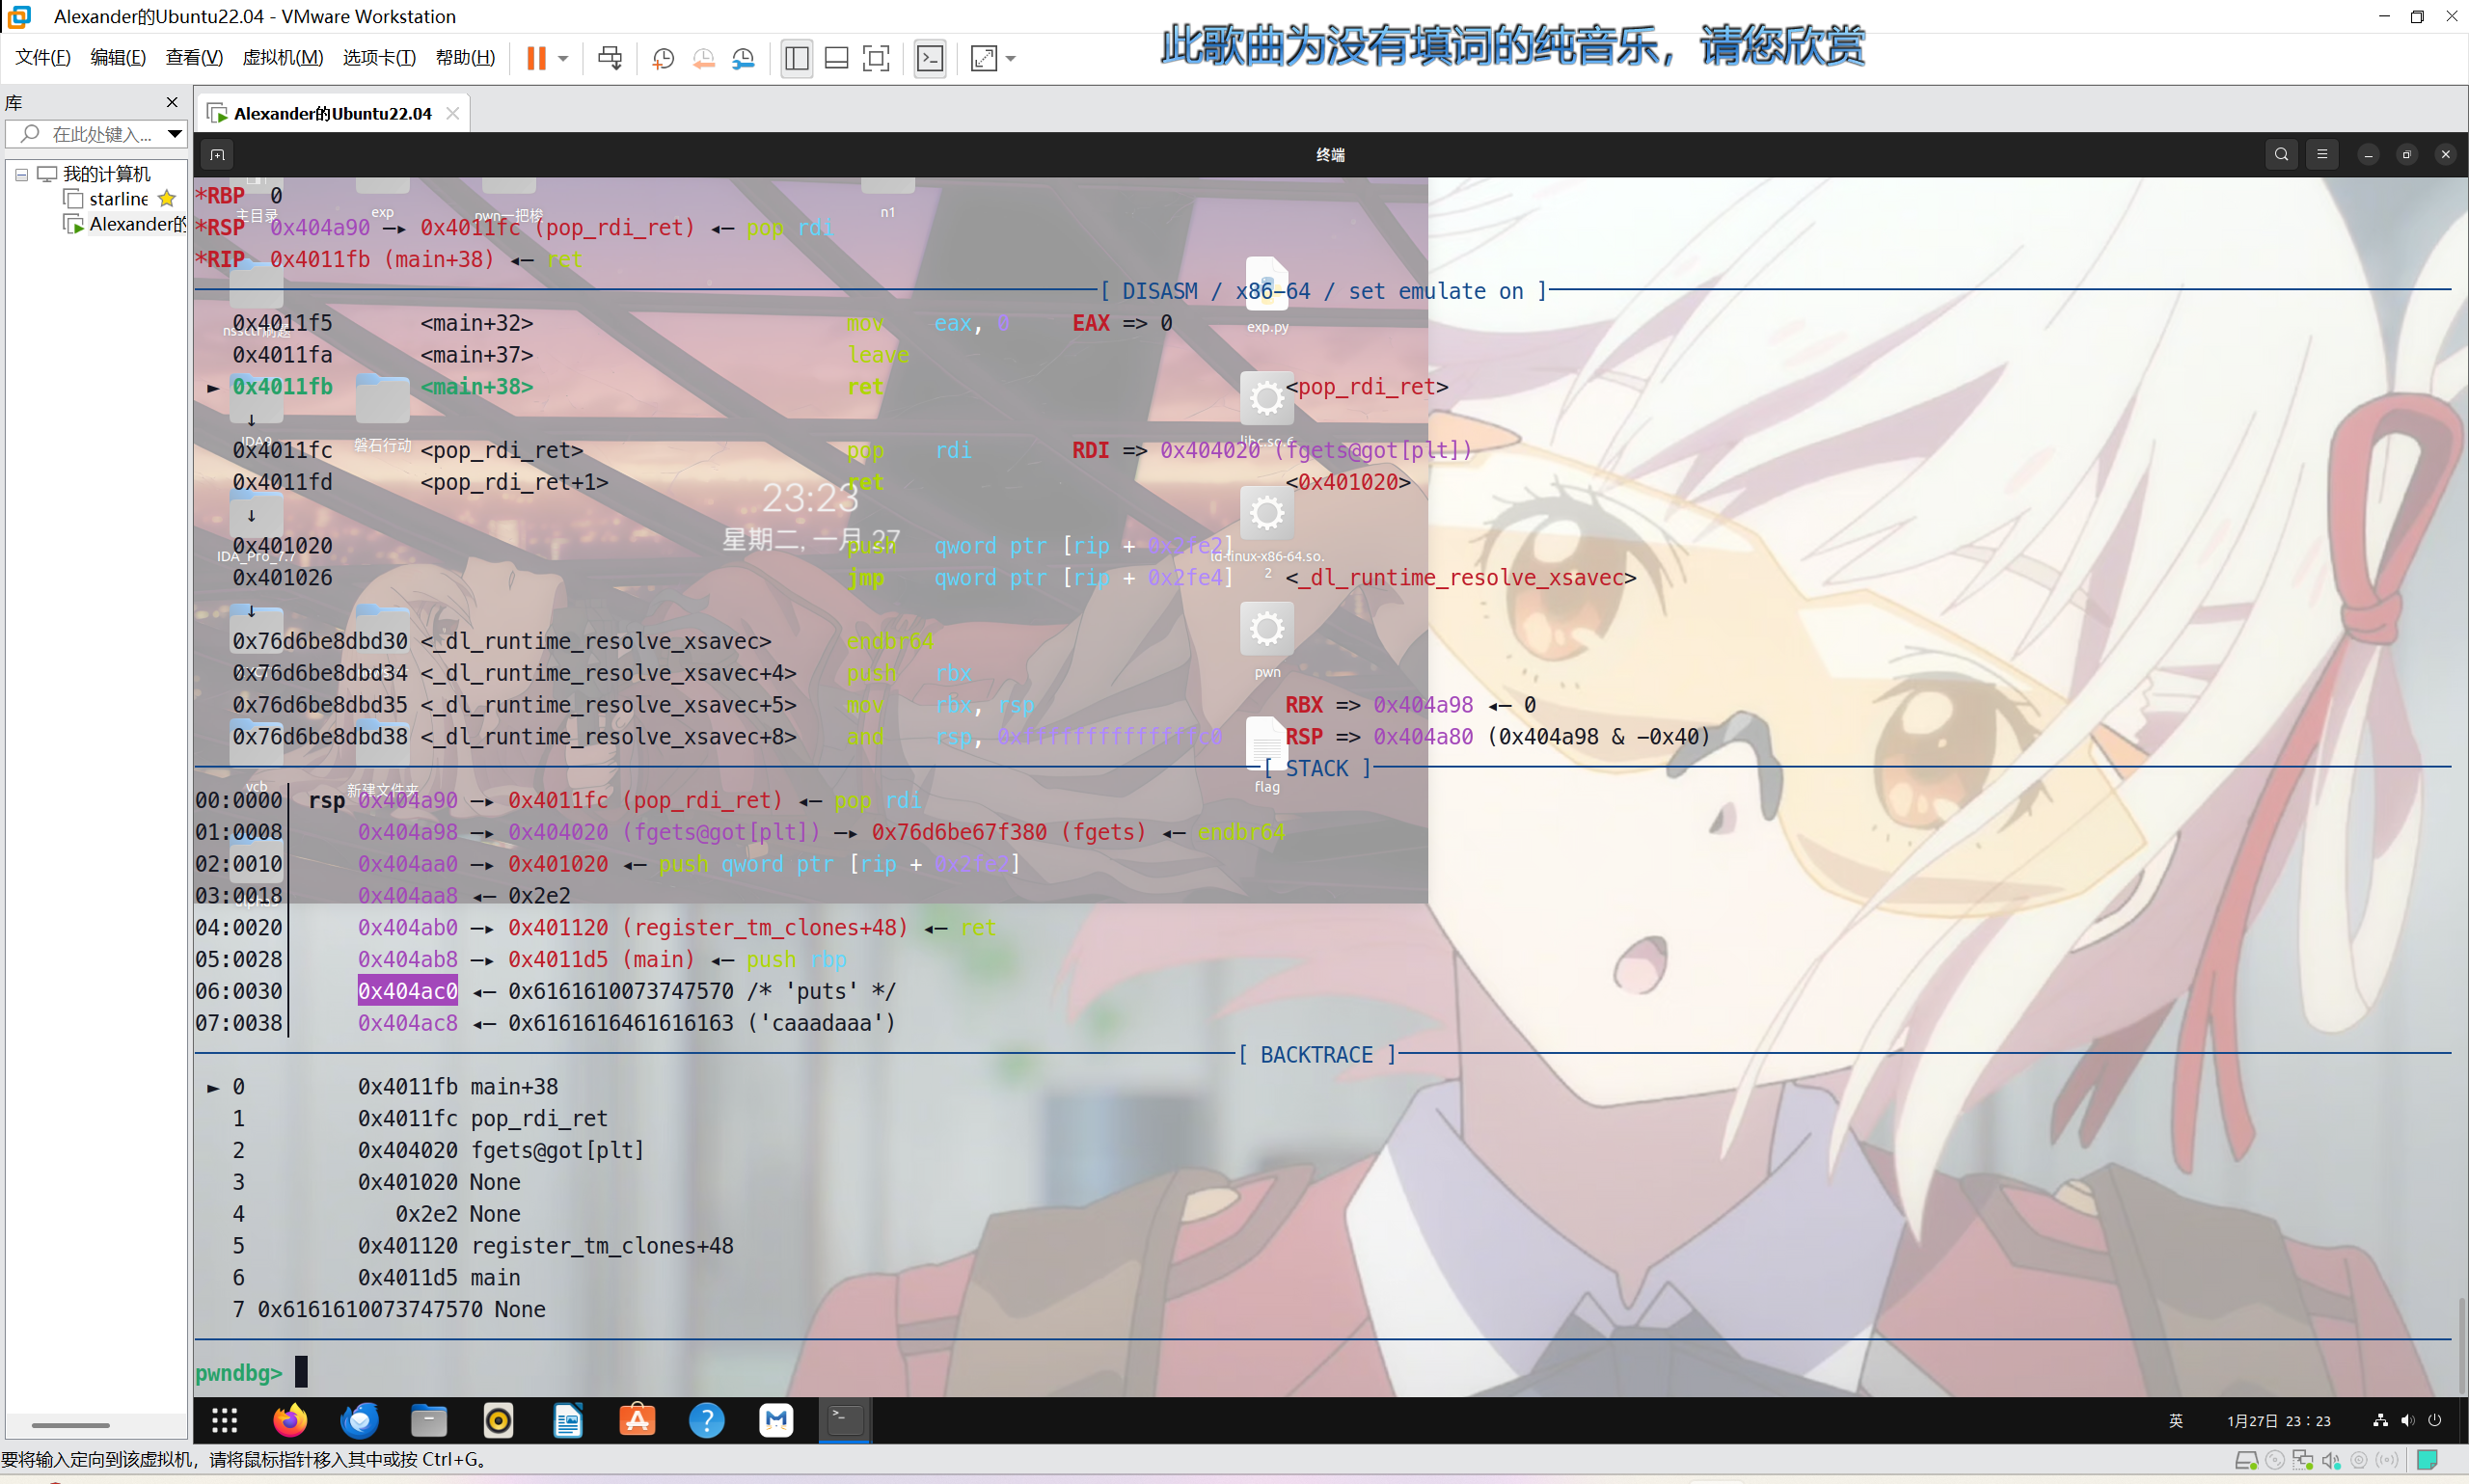Viewport: 2469px width, 1484px height.
Task: Open the power options dropdown arrow
Action: pos(564,58)
